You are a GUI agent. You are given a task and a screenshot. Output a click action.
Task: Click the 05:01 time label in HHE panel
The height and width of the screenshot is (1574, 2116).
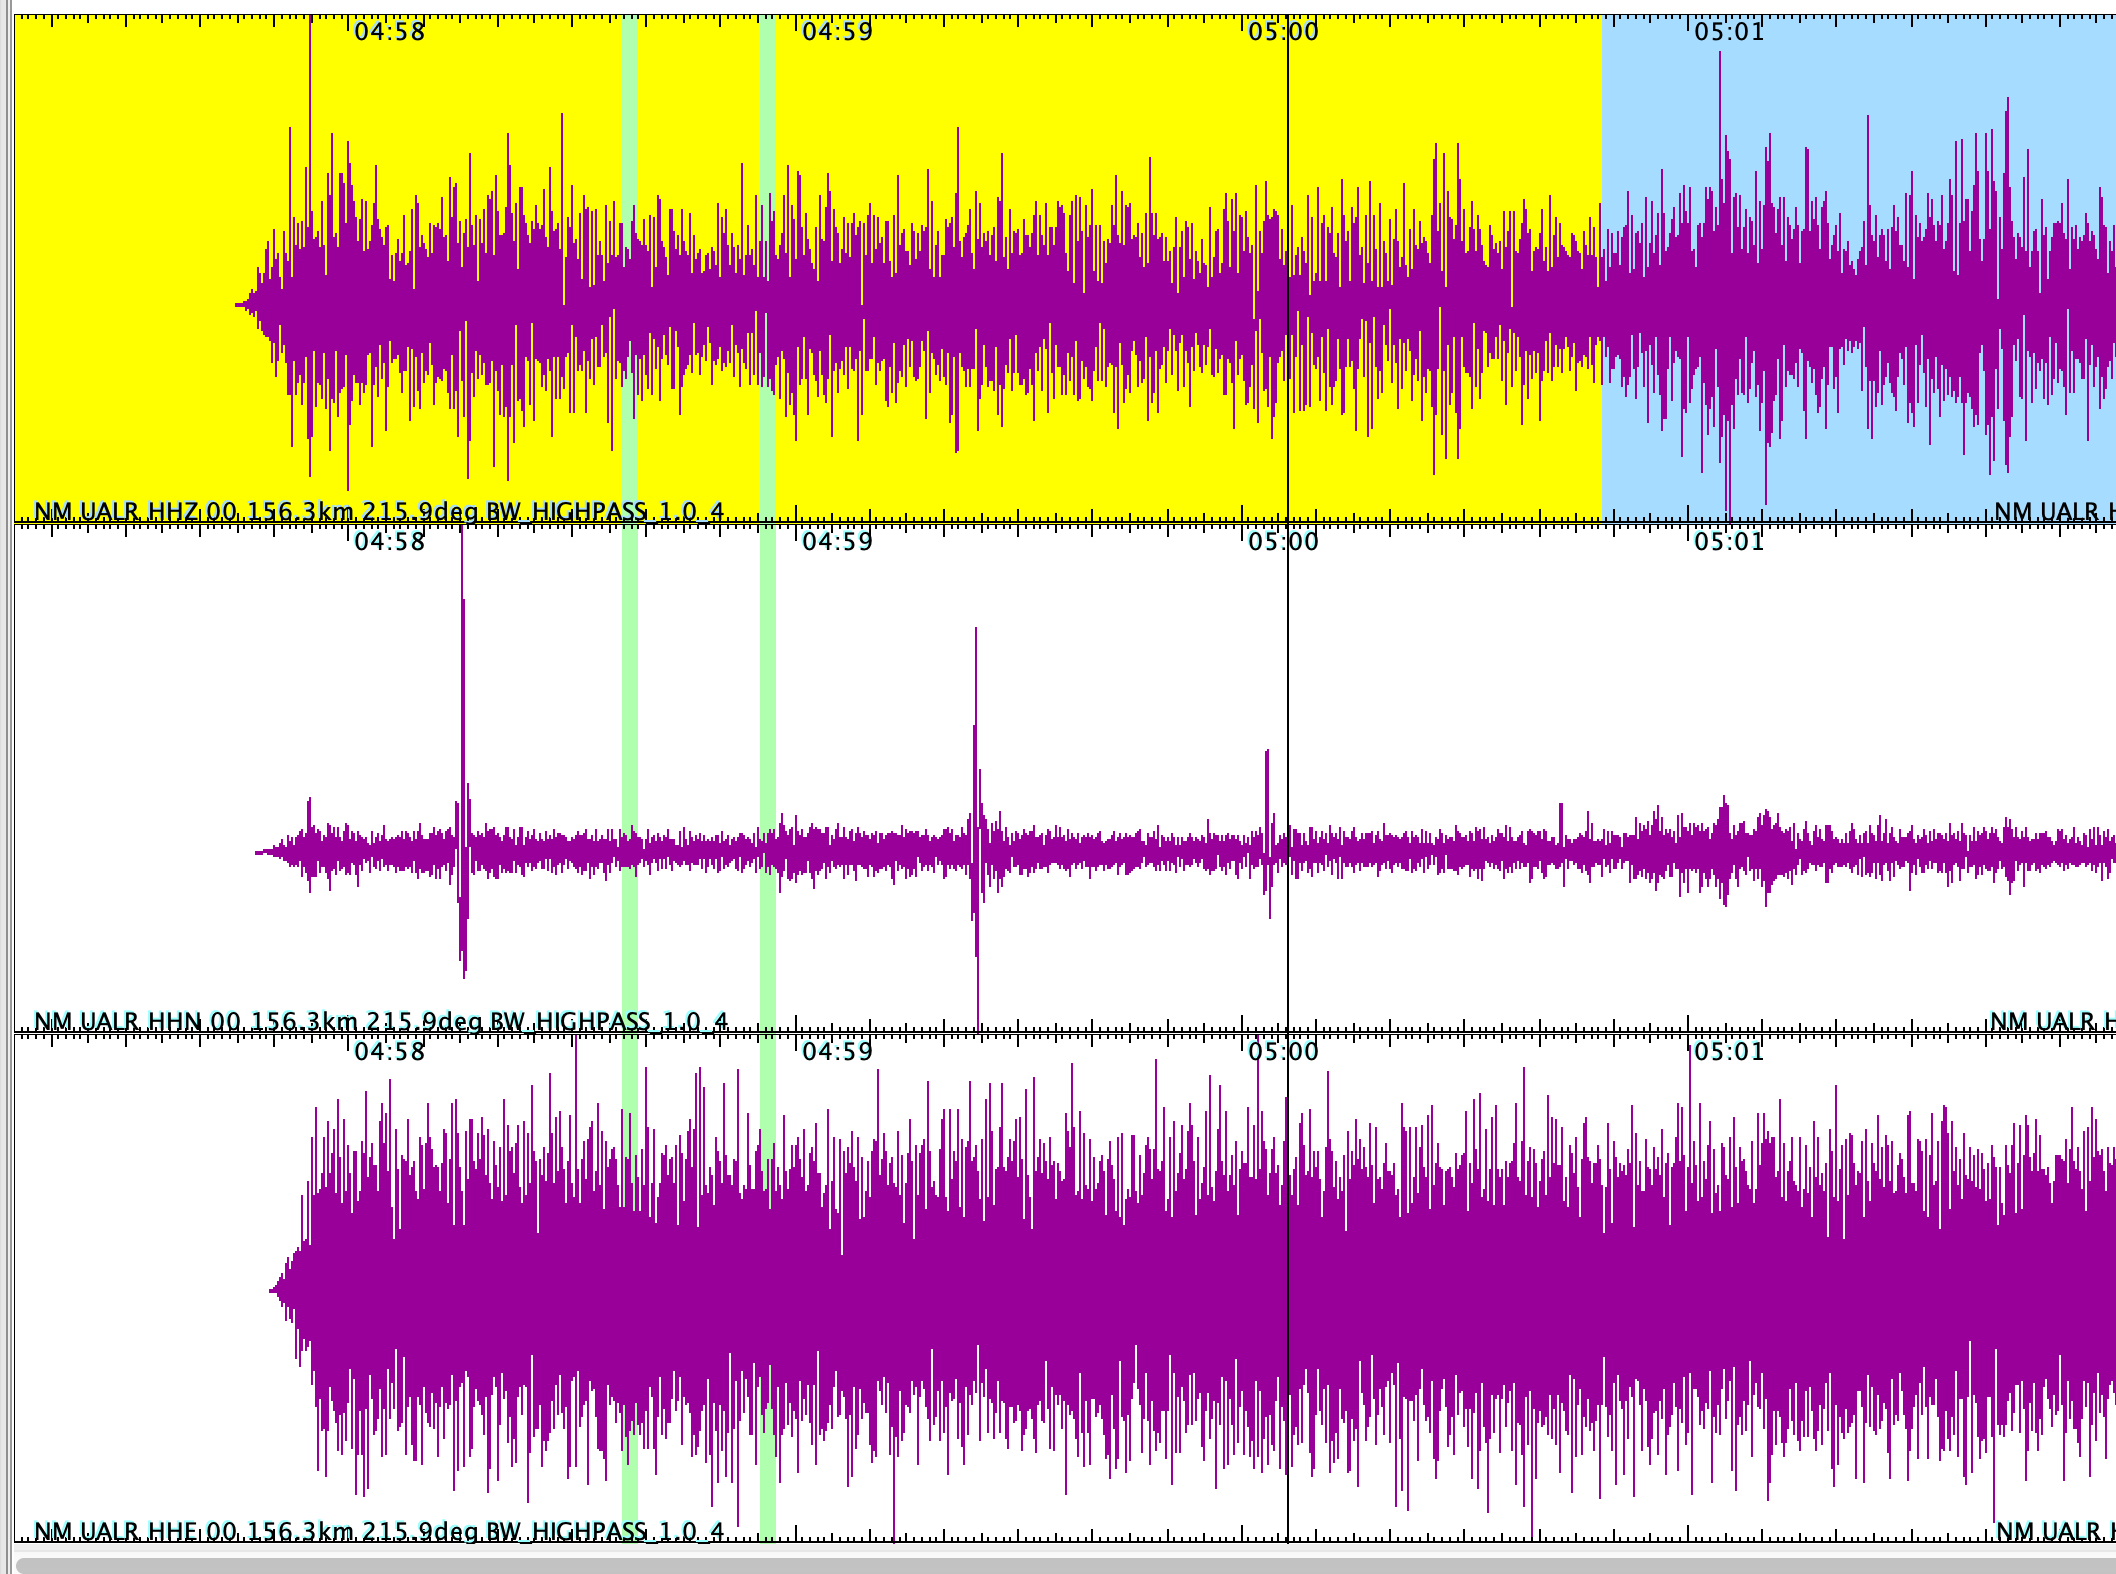pos(1729,1052)
